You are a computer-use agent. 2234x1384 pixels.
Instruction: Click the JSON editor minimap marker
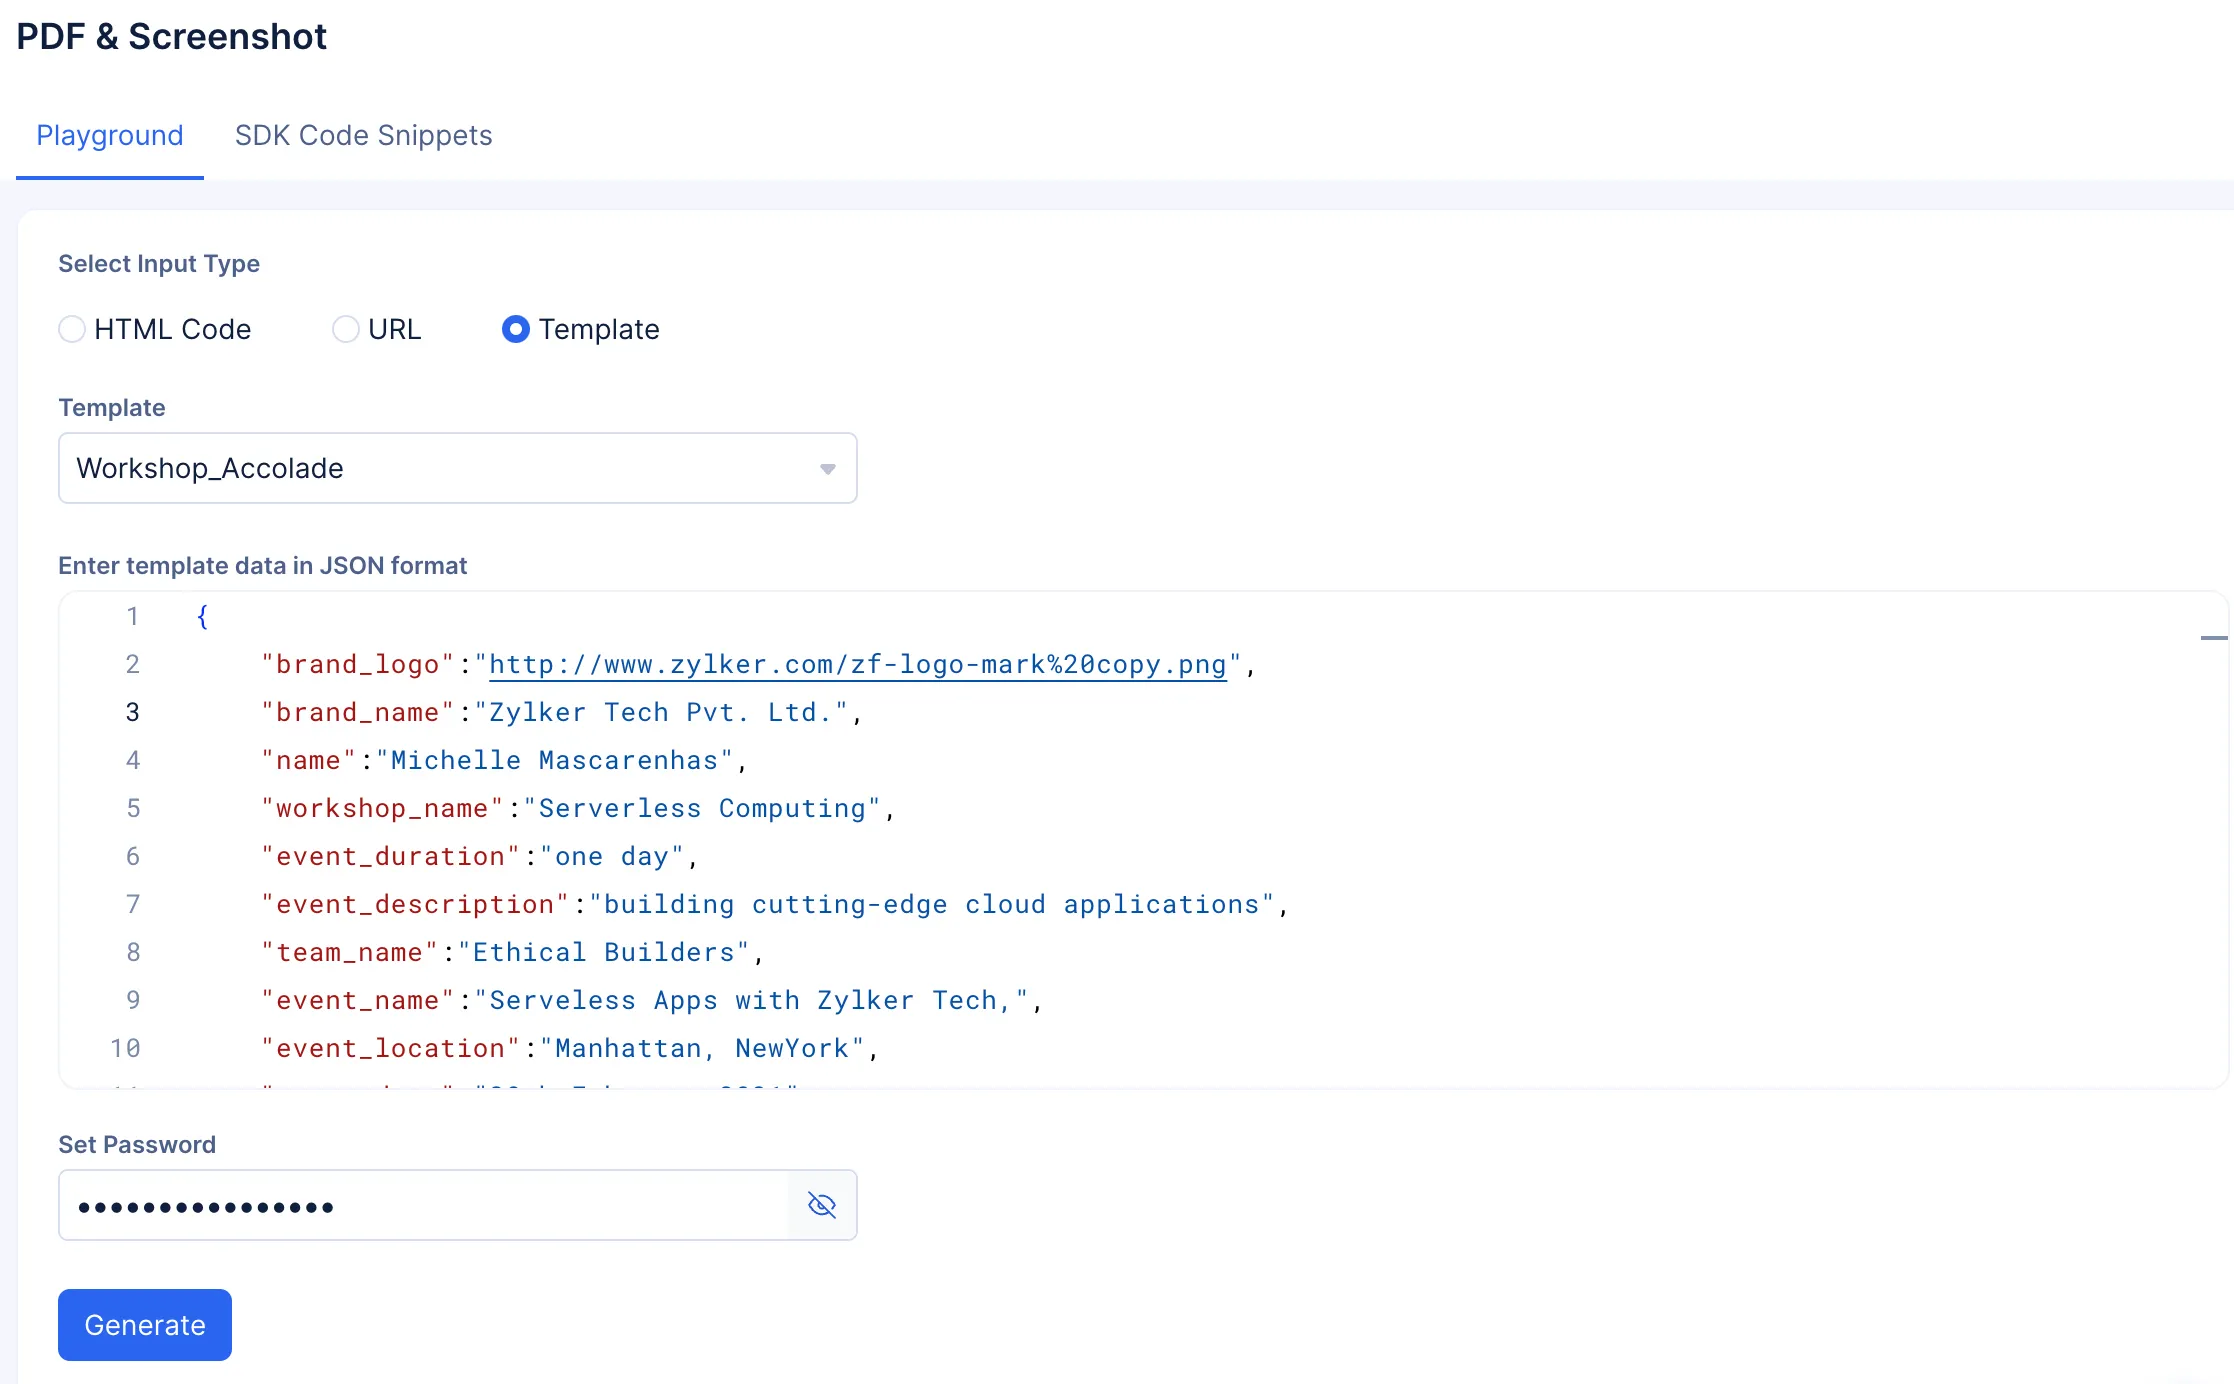coord(2214,637)
